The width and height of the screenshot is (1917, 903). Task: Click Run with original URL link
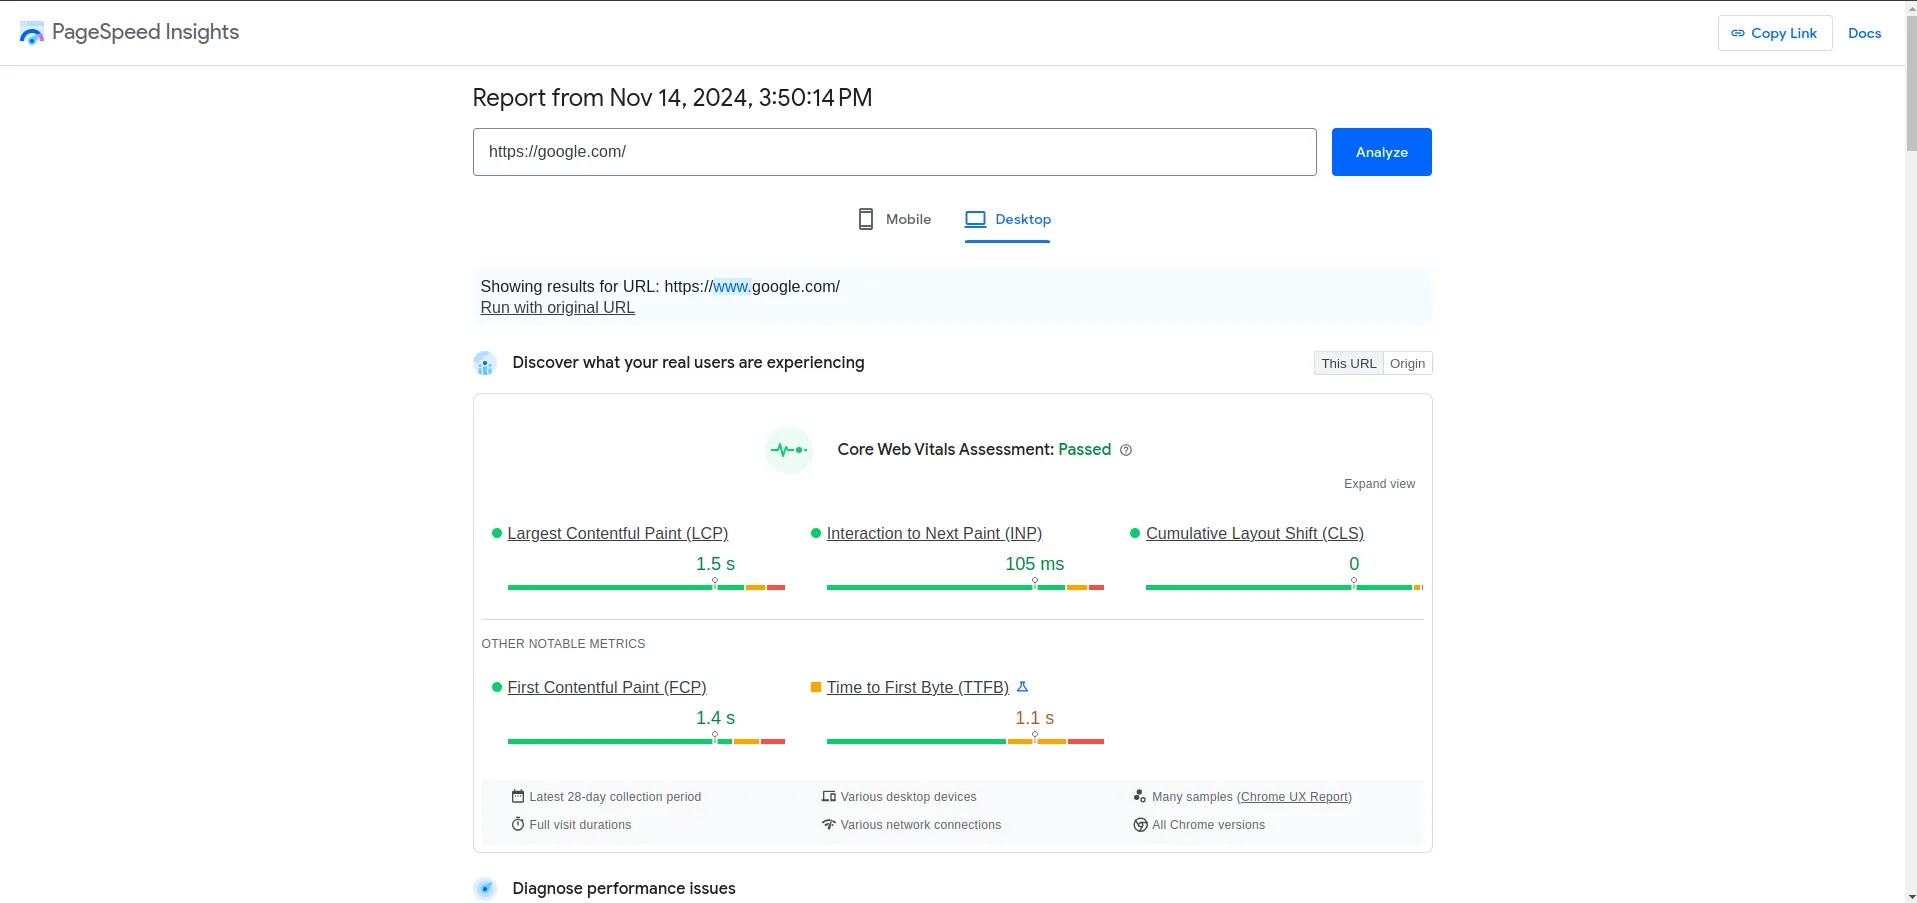pos(557,308)
